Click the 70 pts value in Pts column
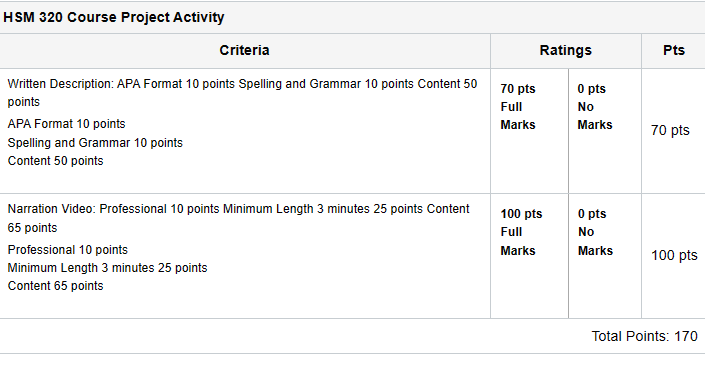705x374 pixels. 670,130
